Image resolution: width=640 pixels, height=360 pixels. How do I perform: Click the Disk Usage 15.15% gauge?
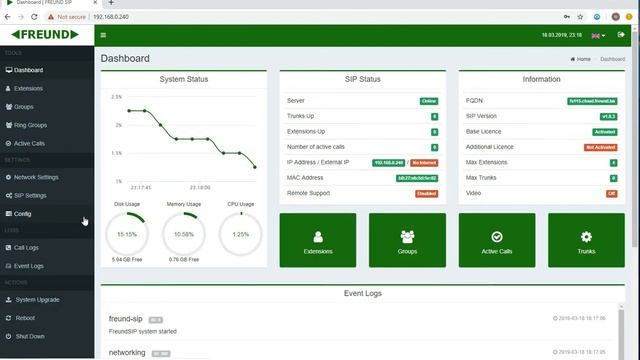[127, 234]
